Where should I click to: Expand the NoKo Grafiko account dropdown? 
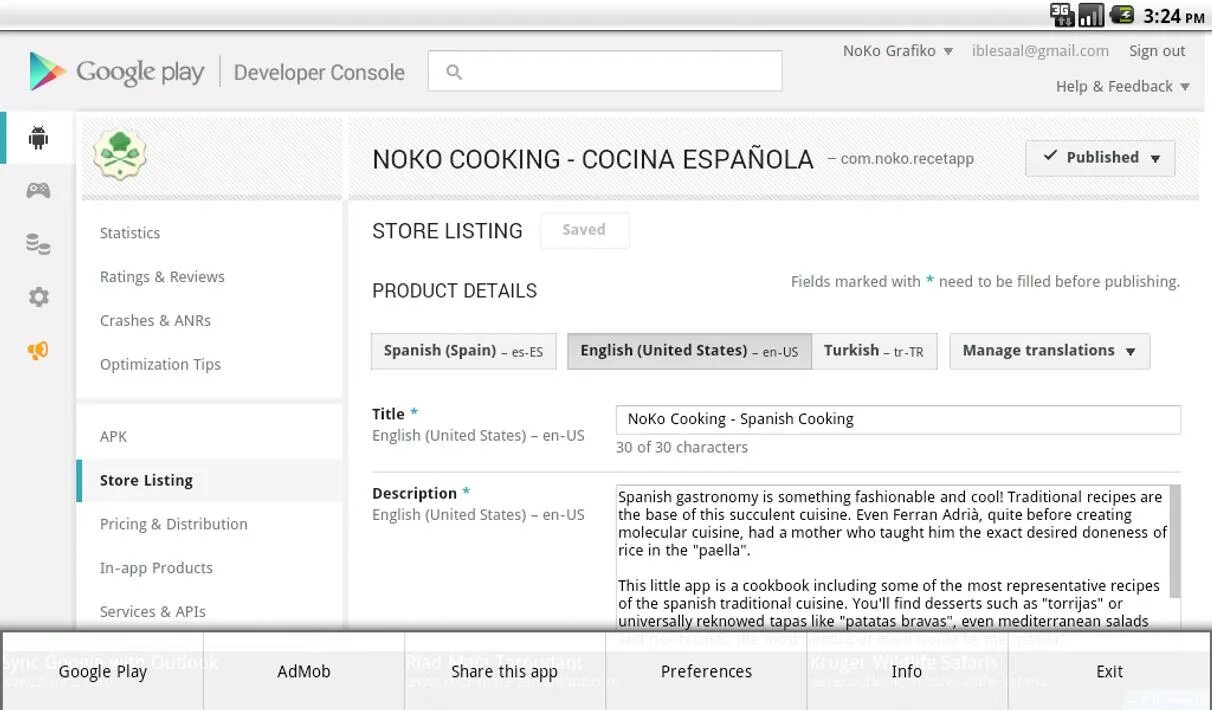pyautogui.click(x=897, y=51)
